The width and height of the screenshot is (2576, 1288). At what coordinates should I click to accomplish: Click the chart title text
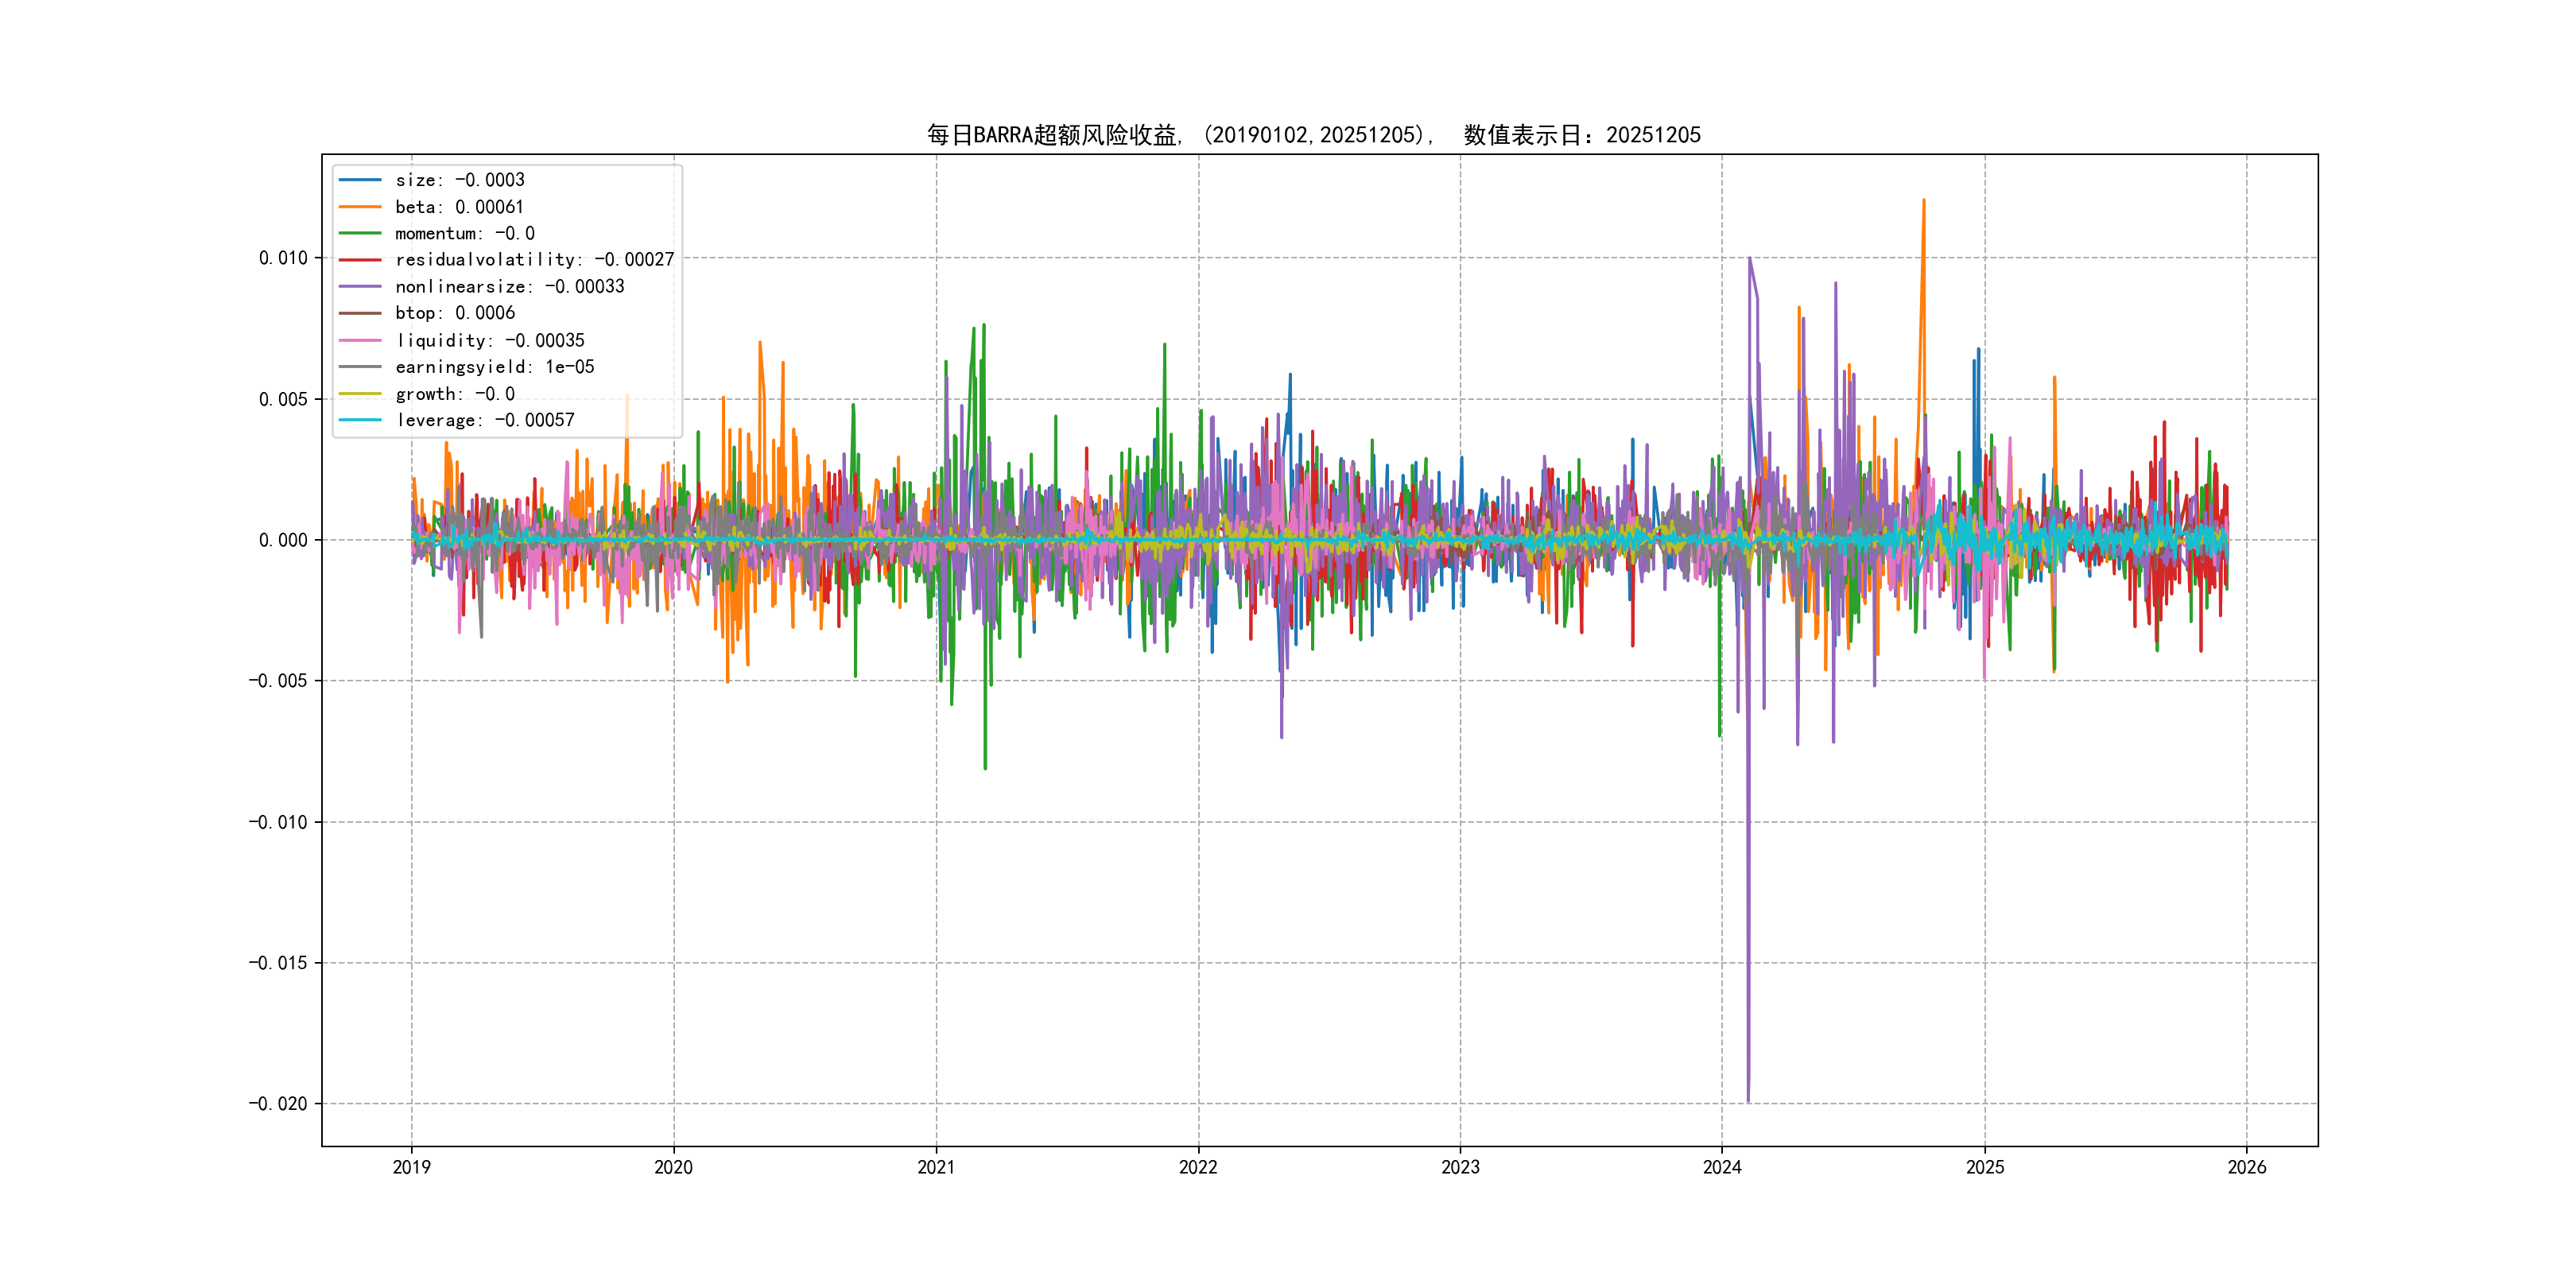(1313, 135)
